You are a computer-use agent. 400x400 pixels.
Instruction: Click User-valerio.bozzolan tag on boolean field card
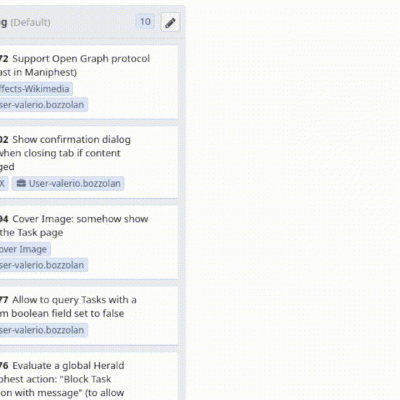coord(42,330)
